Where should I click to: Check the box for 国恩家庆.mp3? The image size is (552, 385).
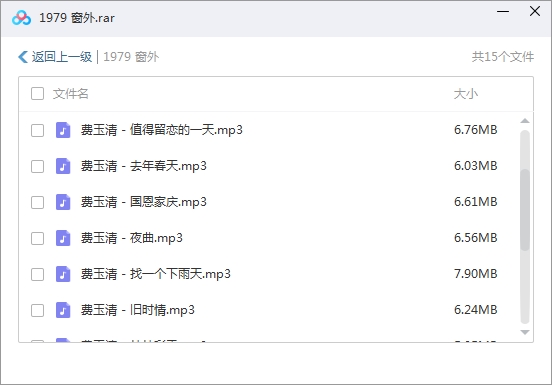37,202
